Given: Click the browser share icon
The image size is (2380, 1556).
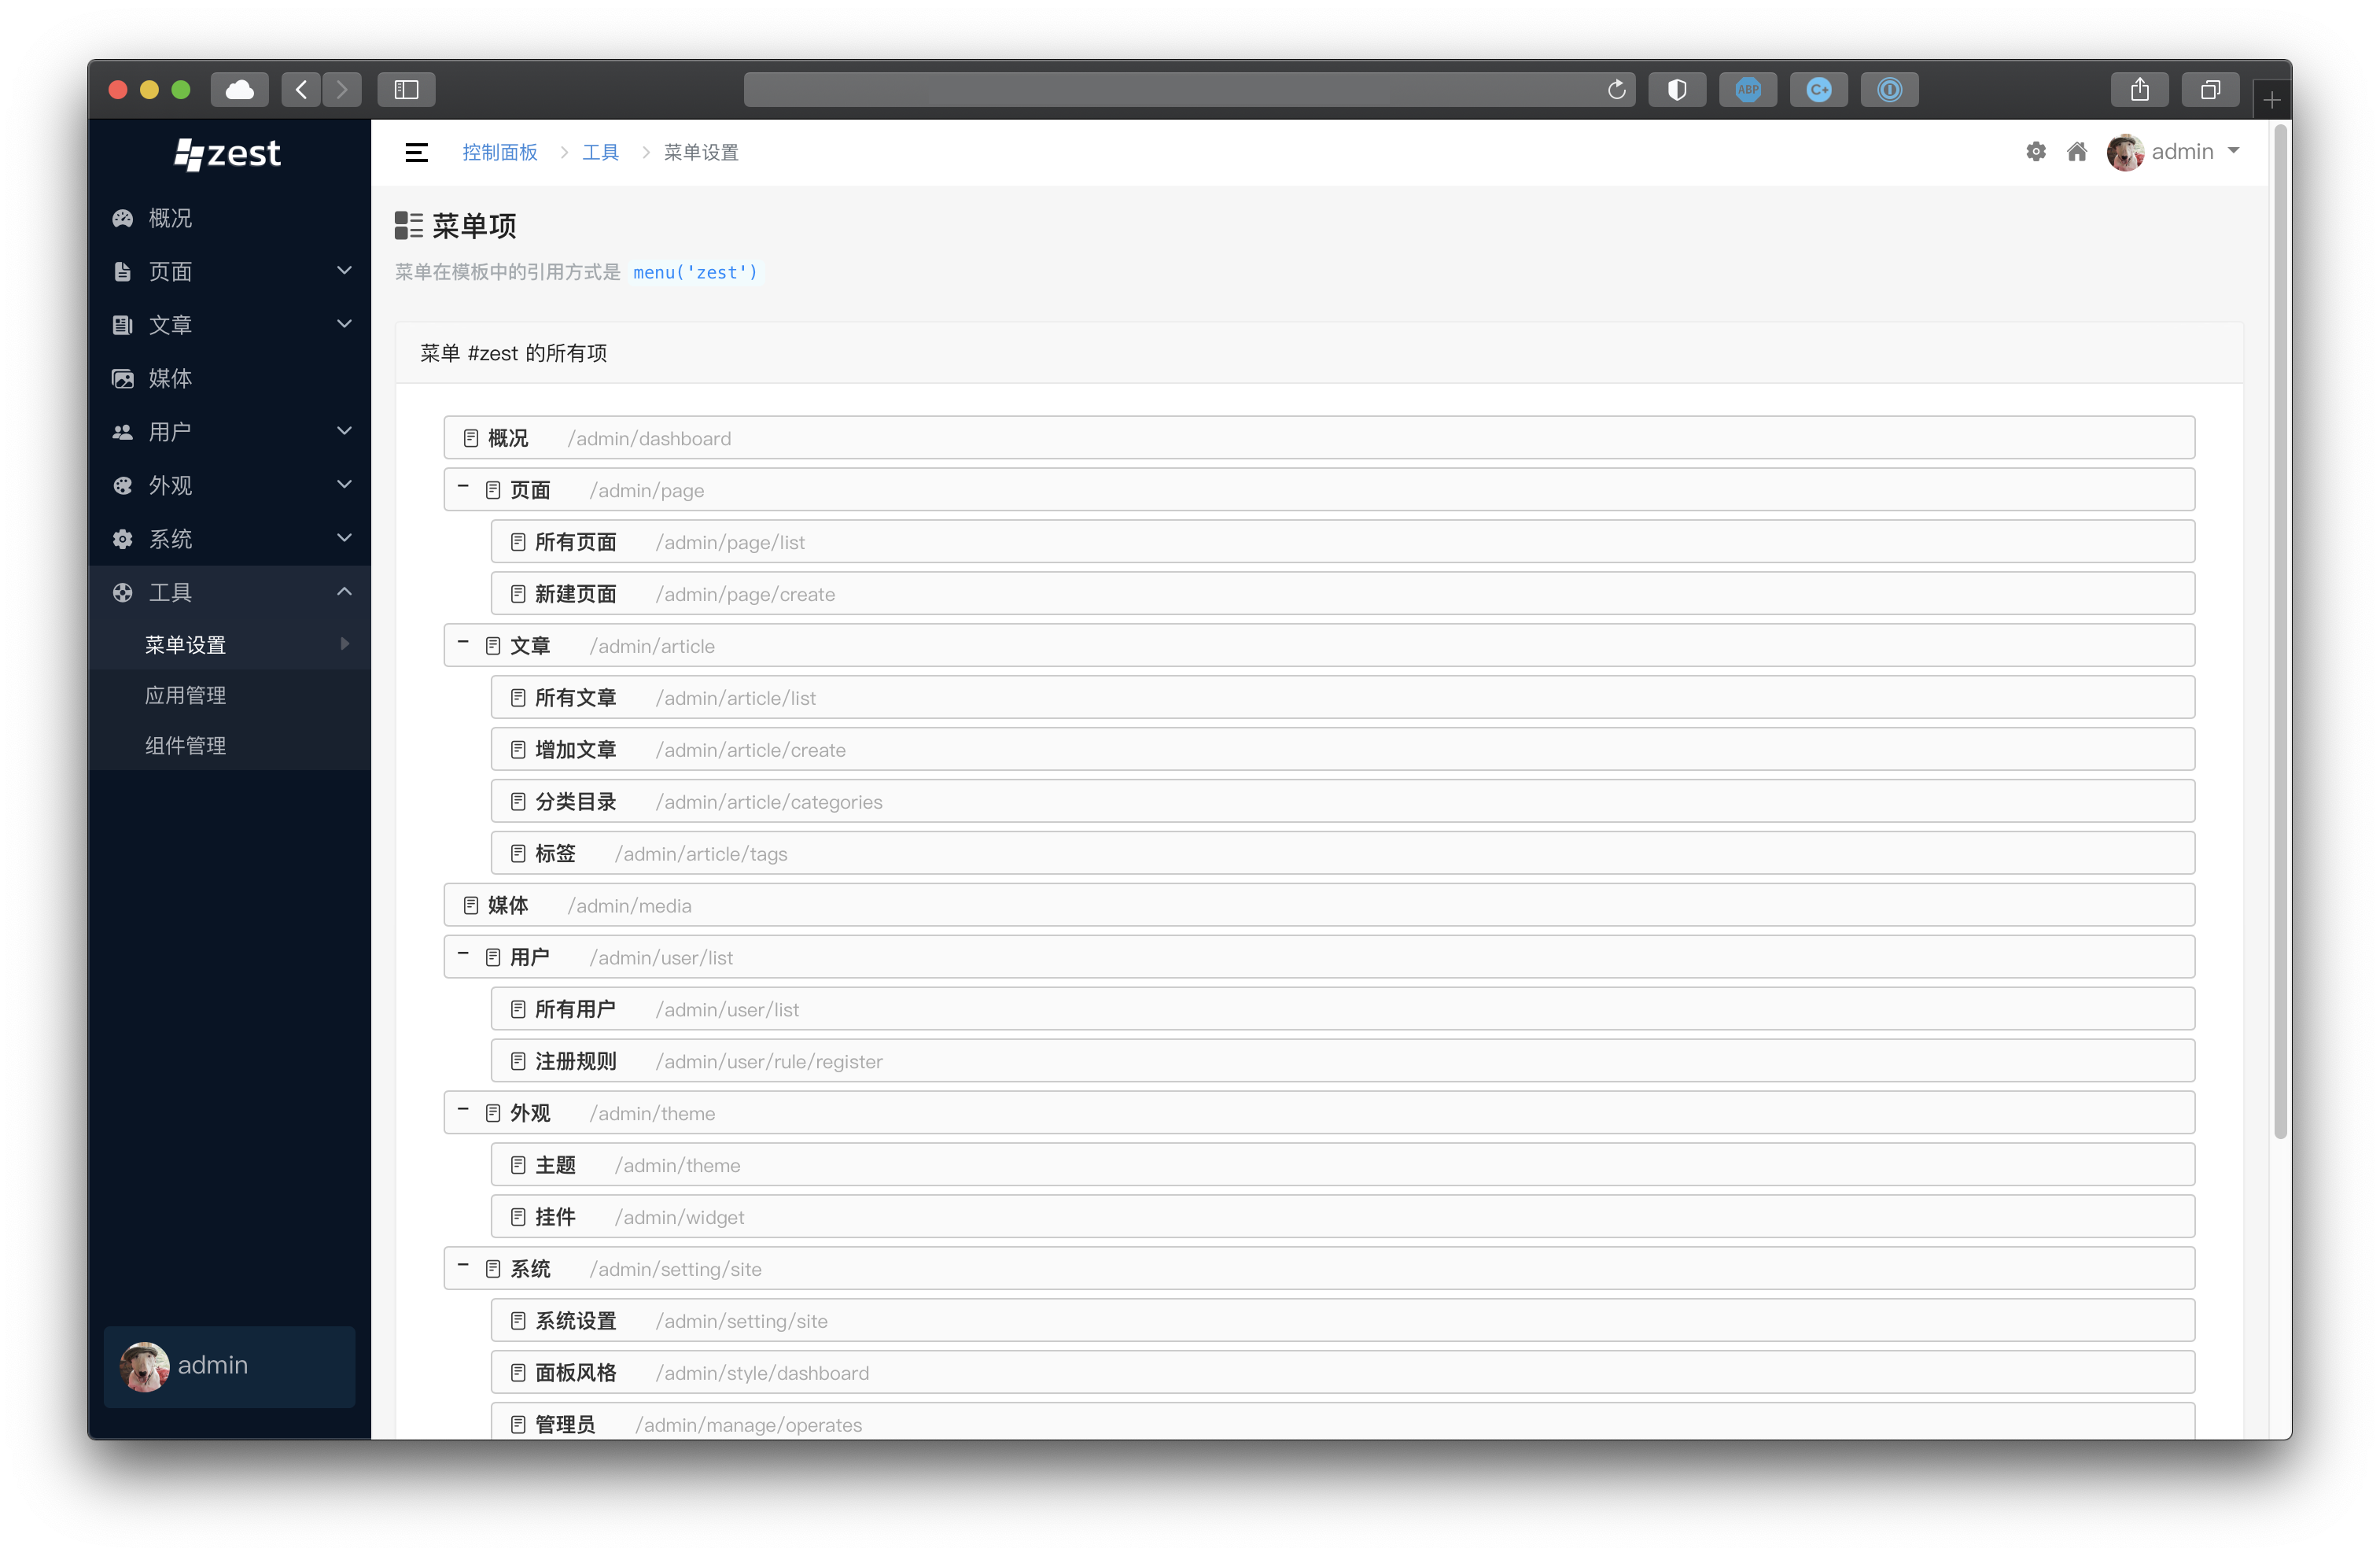Looking at the screenshot, I should pos(2139,90).
